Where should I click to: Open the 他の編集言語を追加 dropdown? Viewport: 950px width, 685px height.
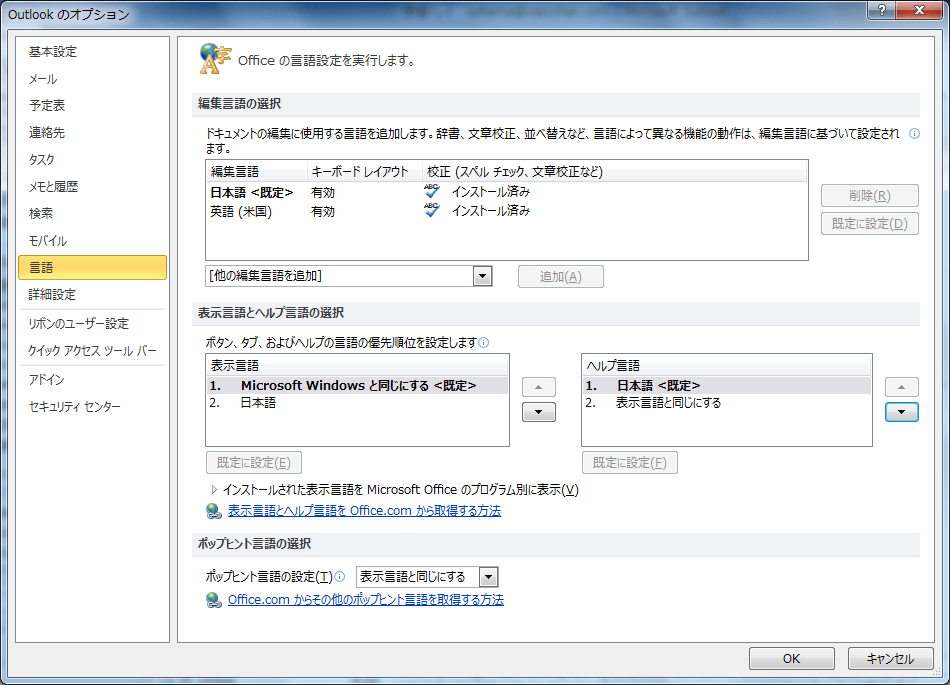(x=482, y=276)
